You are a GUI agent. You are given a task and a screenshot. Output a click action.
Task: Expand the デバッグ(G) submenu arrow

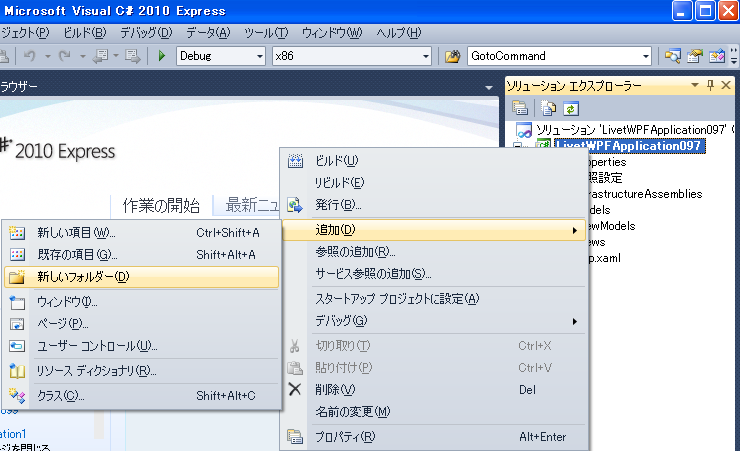coord(575,321)
